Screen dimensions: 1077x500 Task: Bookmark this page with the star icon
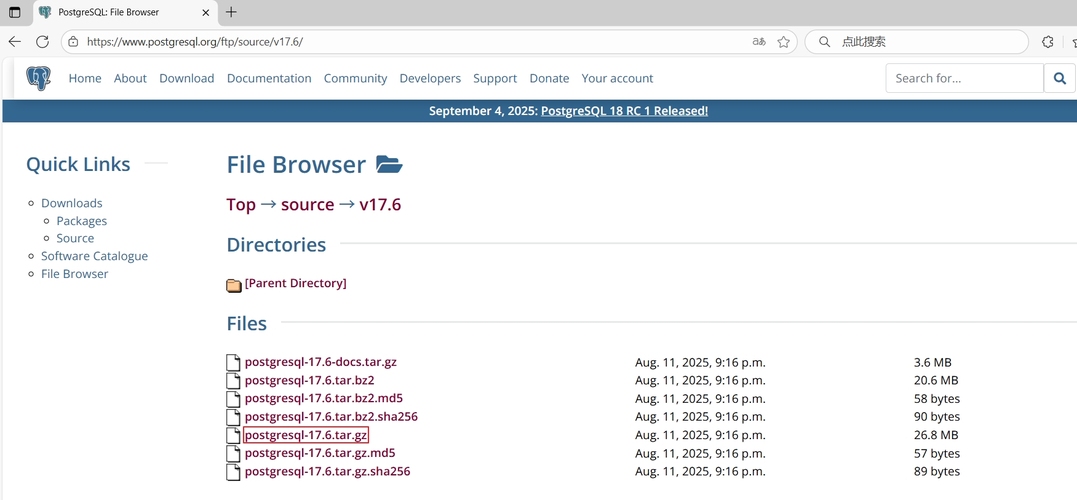tap(784, 42)
